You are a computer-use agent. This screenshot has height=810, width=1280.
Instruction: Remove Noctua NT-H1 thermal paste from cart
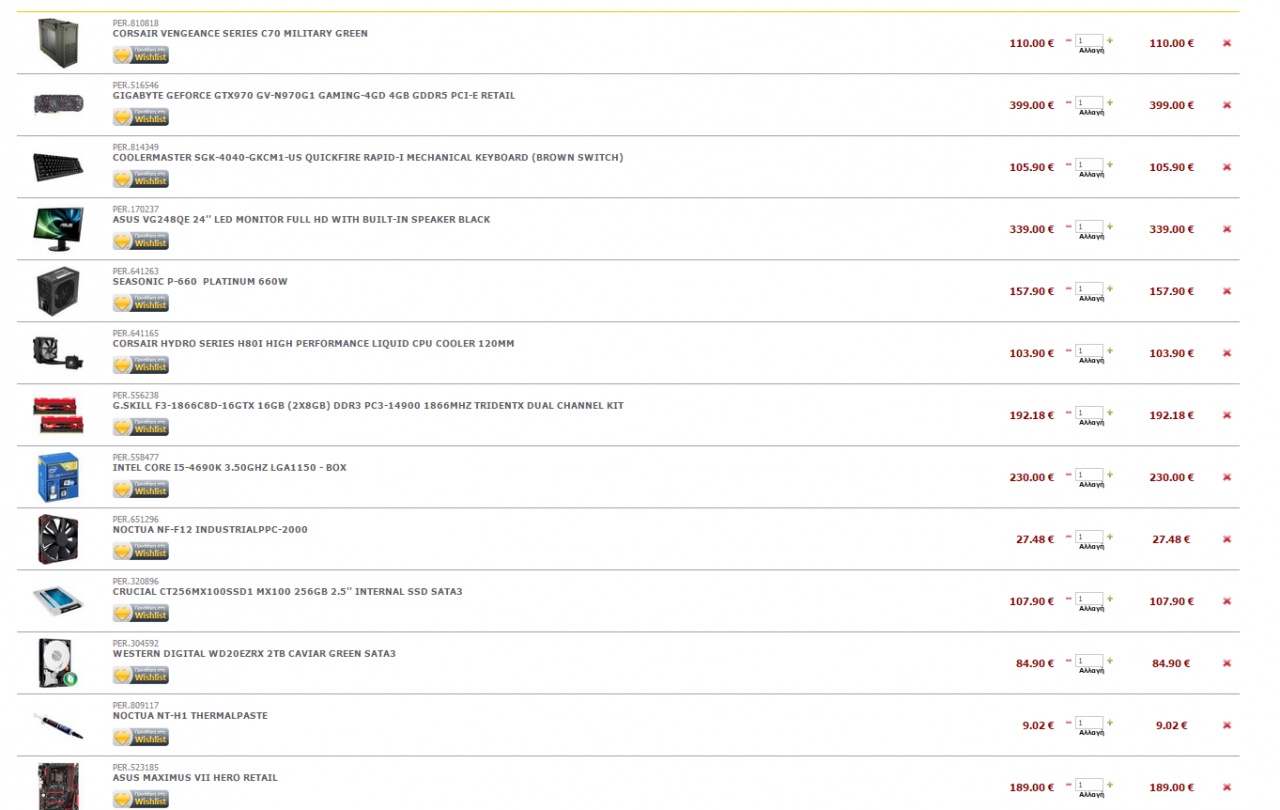1227,725
